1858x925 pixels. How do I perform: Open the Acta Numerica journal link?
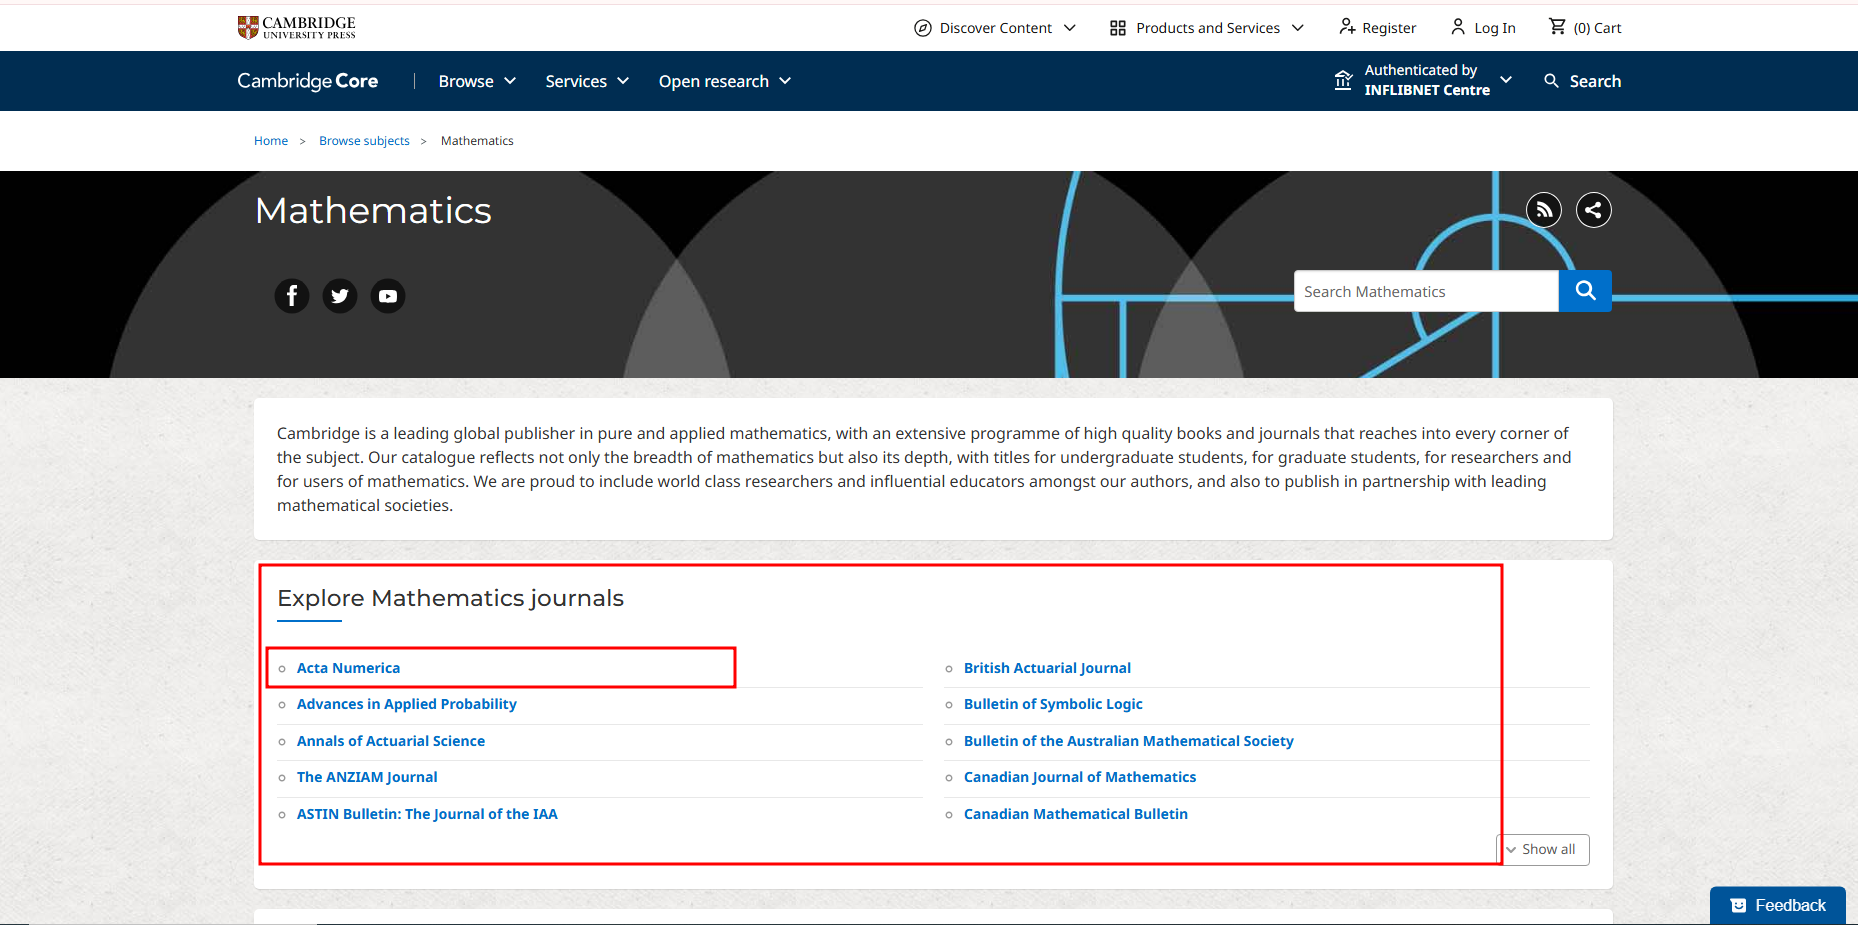pyautogui.click(x=348, y=668)
